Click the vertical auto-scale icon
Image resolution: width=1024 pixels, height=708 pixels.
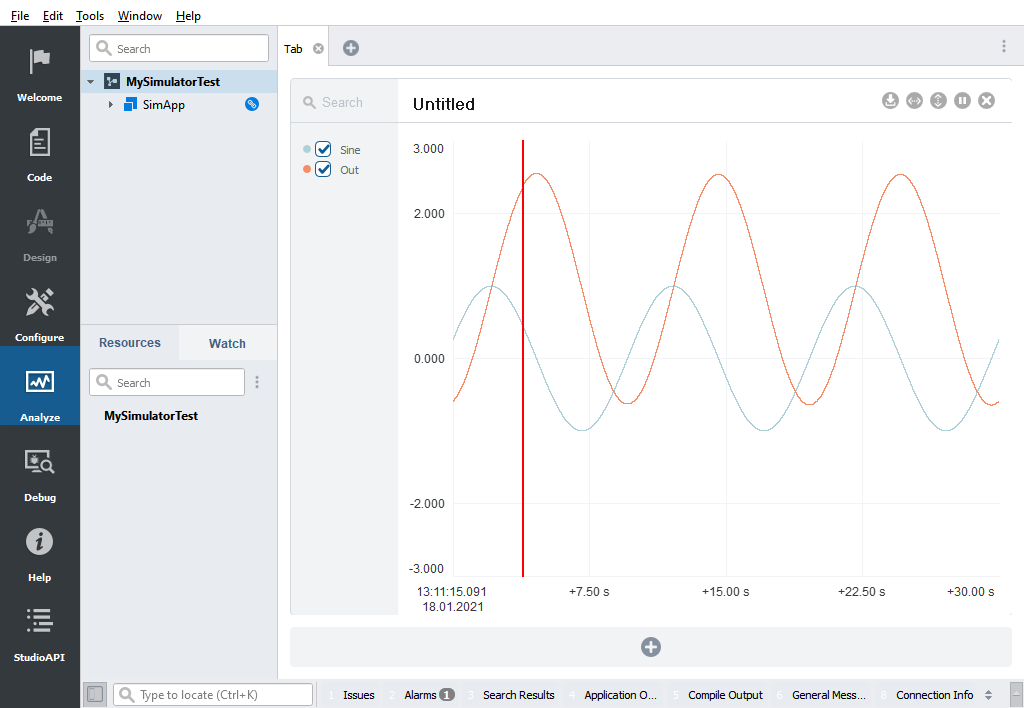tap(938, 100)
